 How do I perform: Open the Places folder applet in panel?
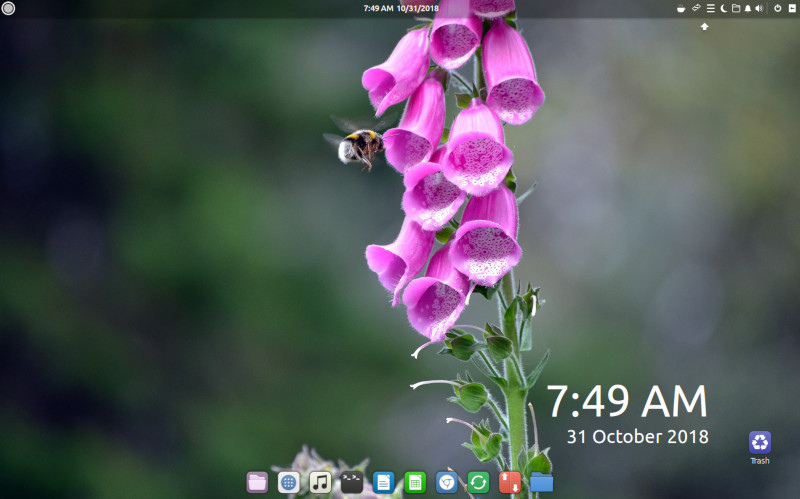click(736, 8)
